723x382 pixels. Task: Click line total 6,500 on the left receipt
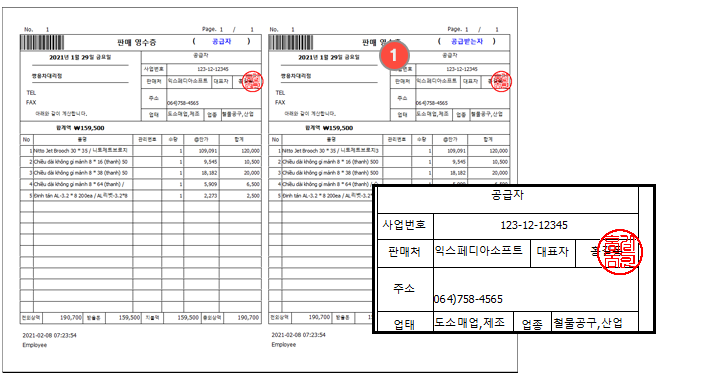[253, 184]
